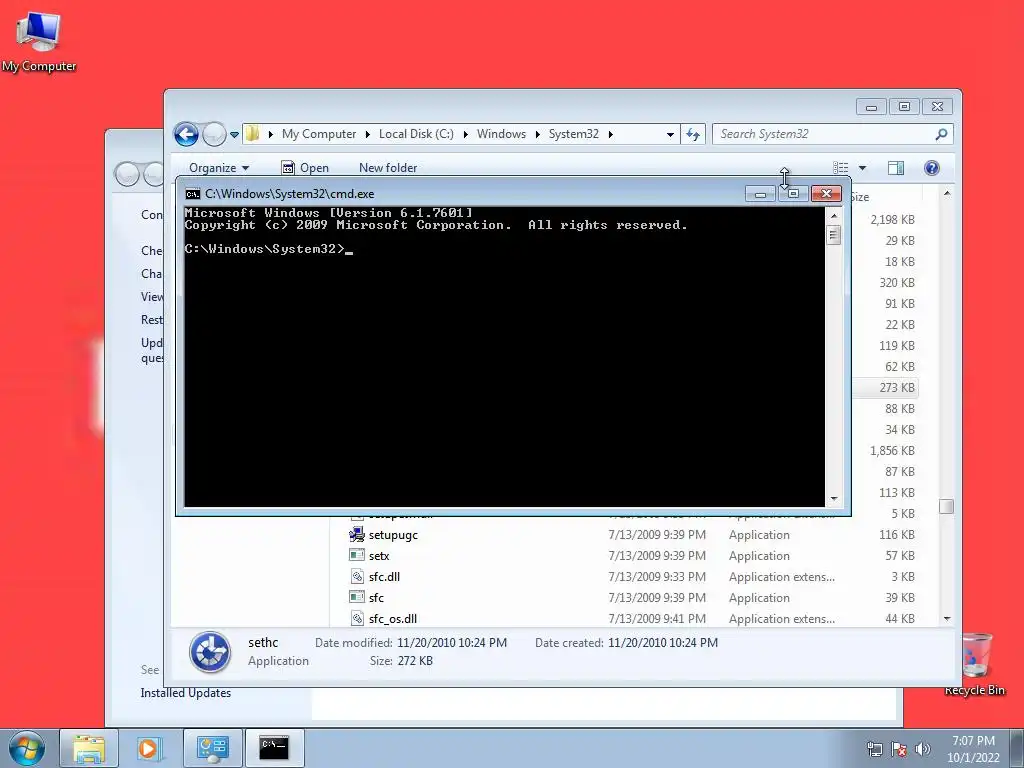Select Windows breadcrumb in address bar
The width and height of the screenshot is (1024, 768).
point(501,134)
